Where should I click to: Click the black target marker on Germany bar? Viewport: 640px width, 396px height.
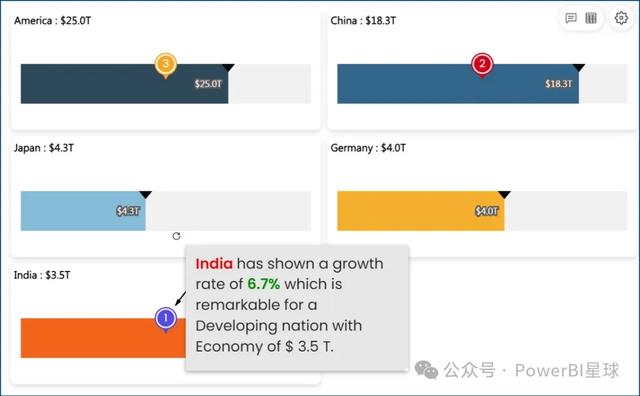click(504, 195)
